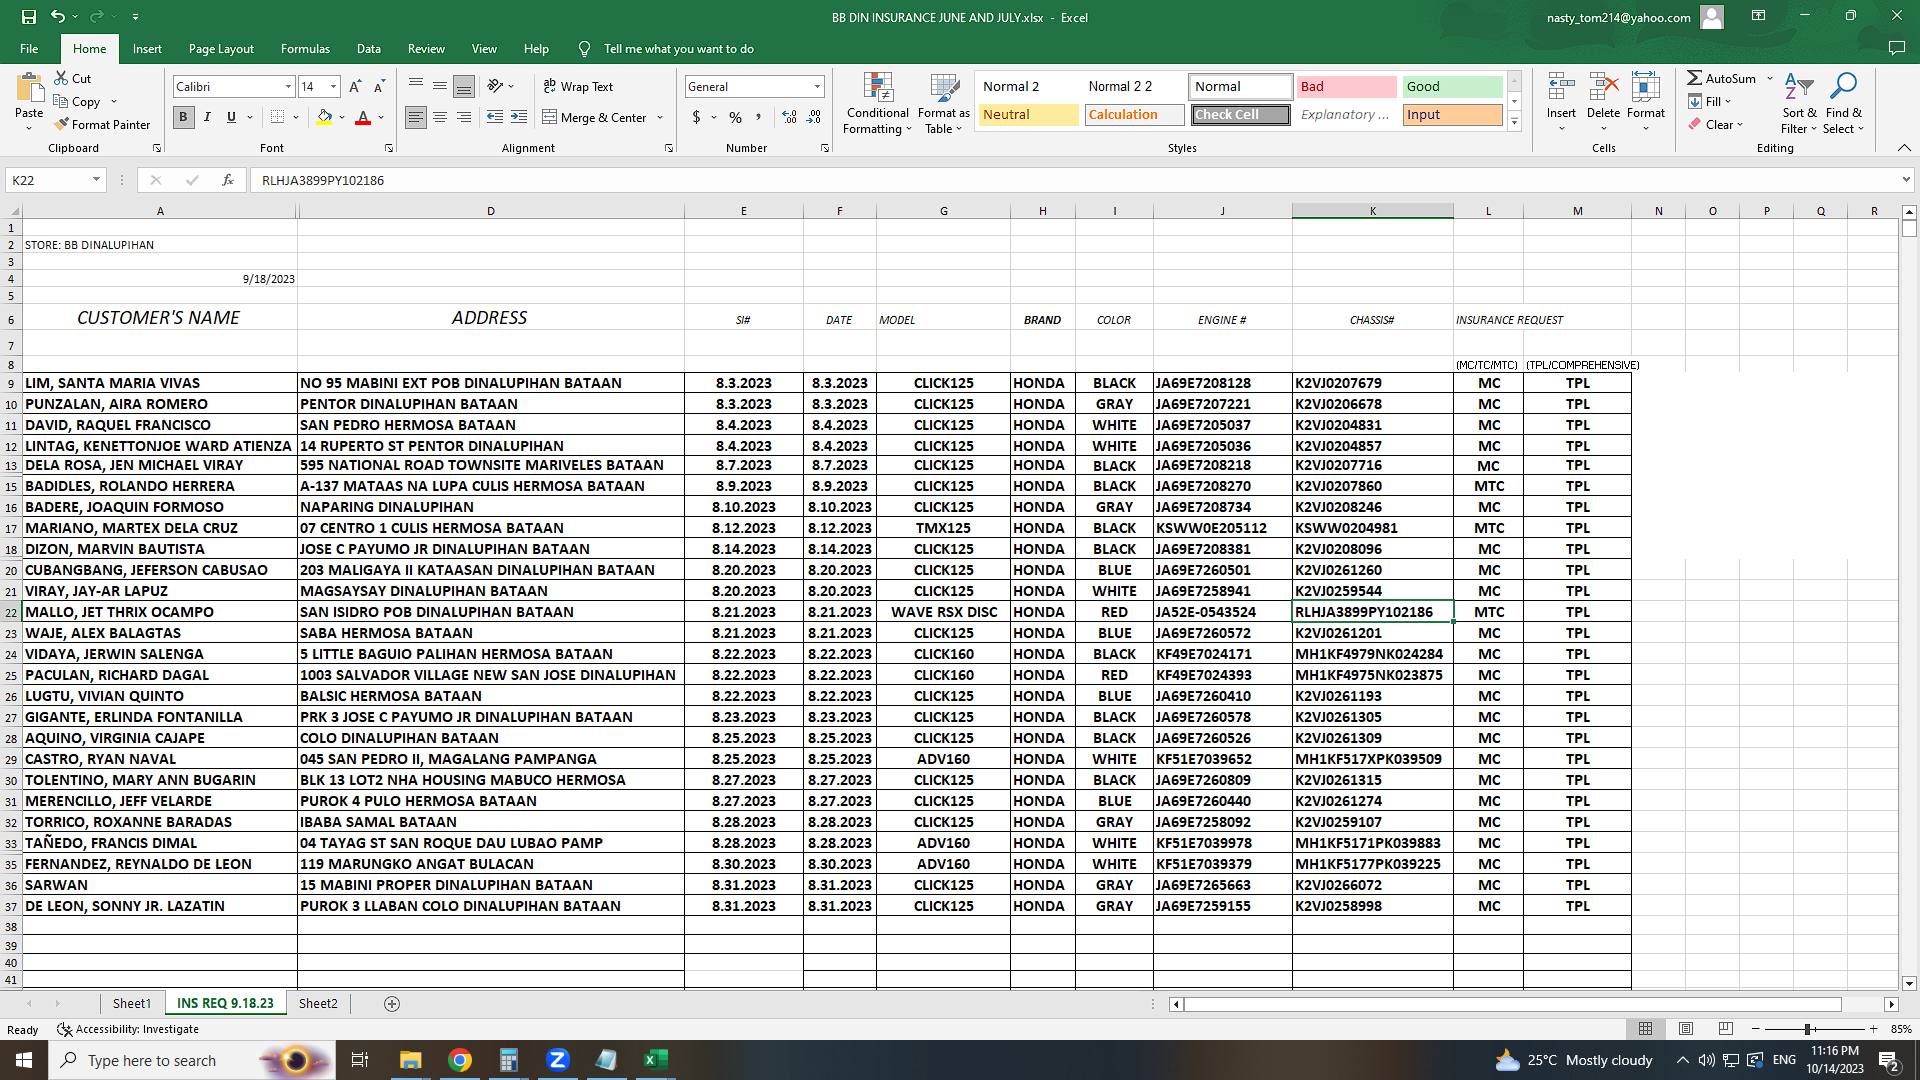Switch to the Sheet2 worksheet tab
Screen dimensions: 1920x1080
point(318,1003)
